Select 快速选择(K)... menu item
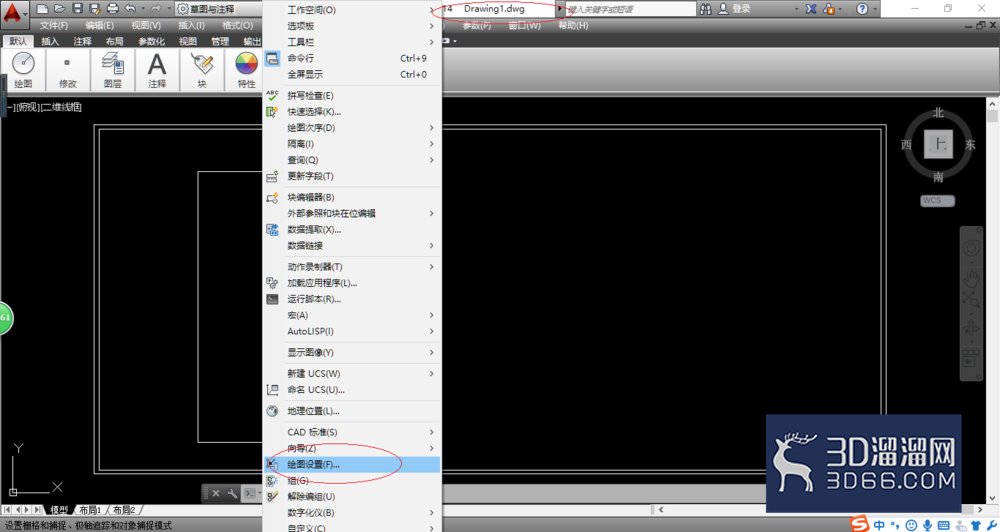Viewport: 1000px width, 532px height. [x=352, y=112]
